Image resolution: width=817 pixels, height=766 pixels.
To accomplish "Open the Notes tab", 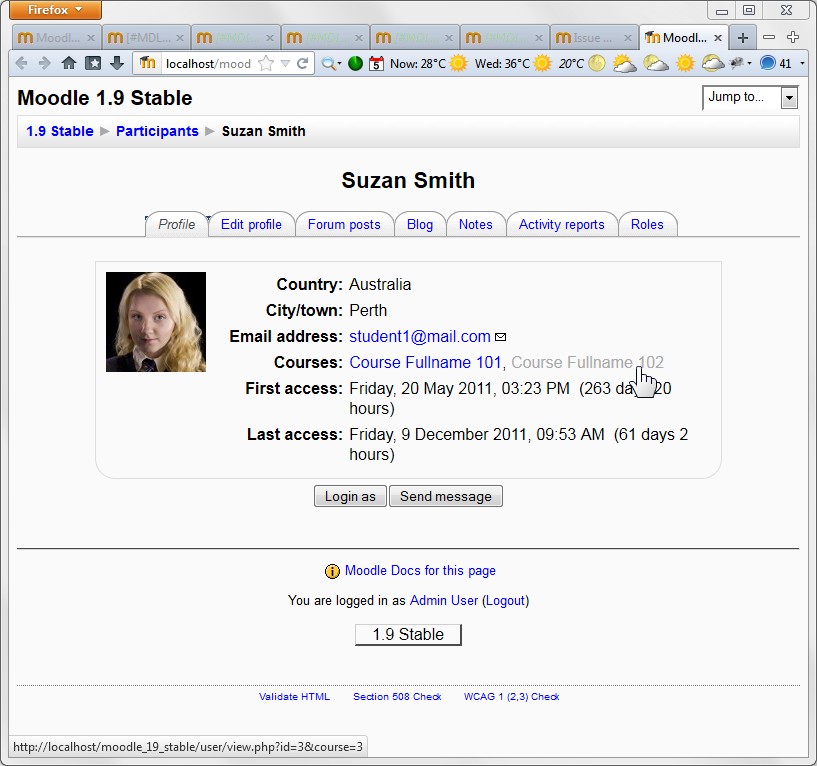I will tap(476, 225).
